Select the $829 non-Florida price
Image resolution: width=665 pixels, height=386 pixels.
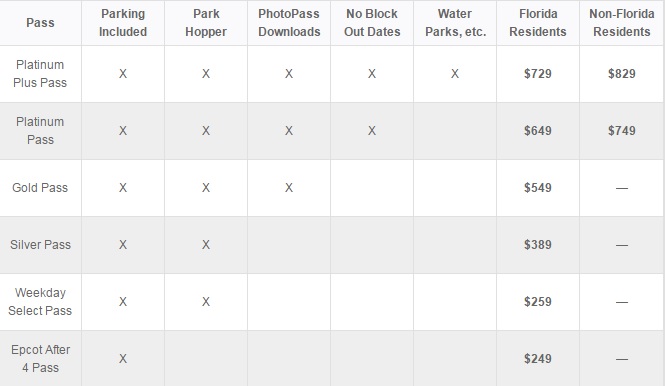pyautogui.click(x=622, y=74)
